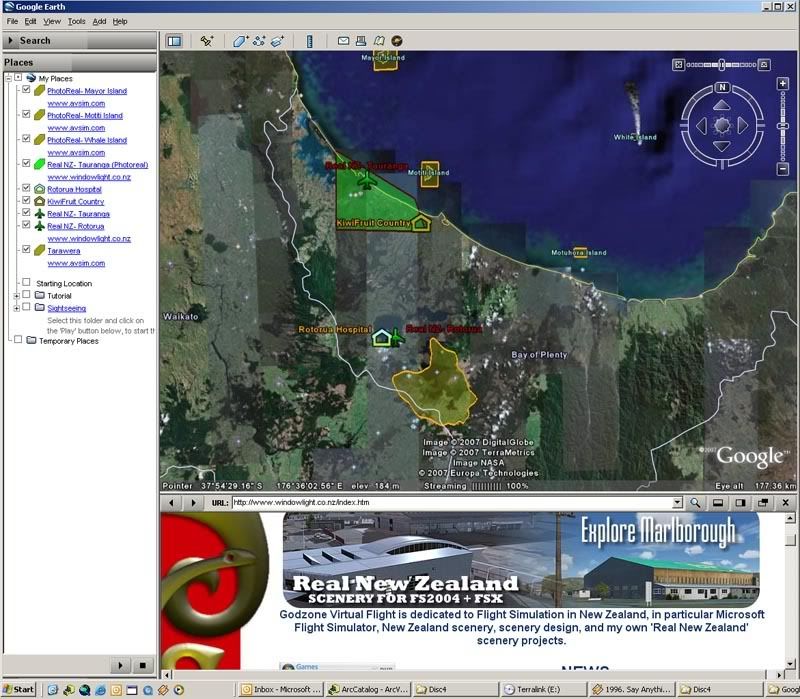Viewport: 800px width, 699px height.
Task: Pan map up with compass arrow
Action: pos(721,105)
